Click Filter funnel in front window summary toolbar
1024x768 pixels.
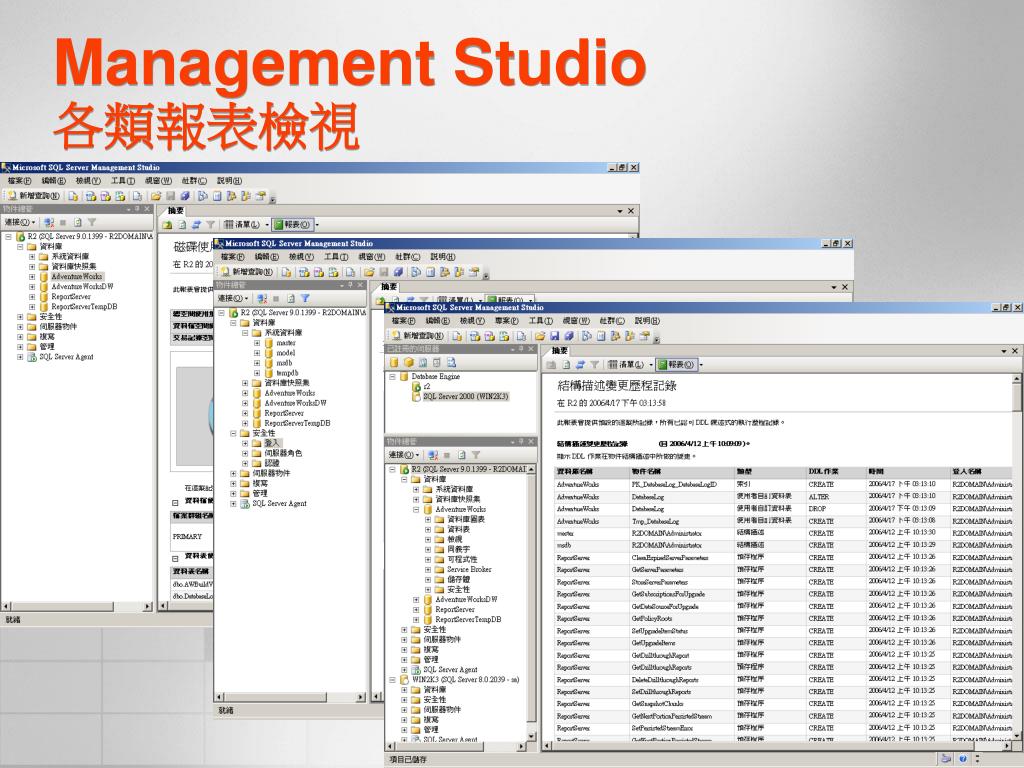pyautogui.click(x=594, y=364)
